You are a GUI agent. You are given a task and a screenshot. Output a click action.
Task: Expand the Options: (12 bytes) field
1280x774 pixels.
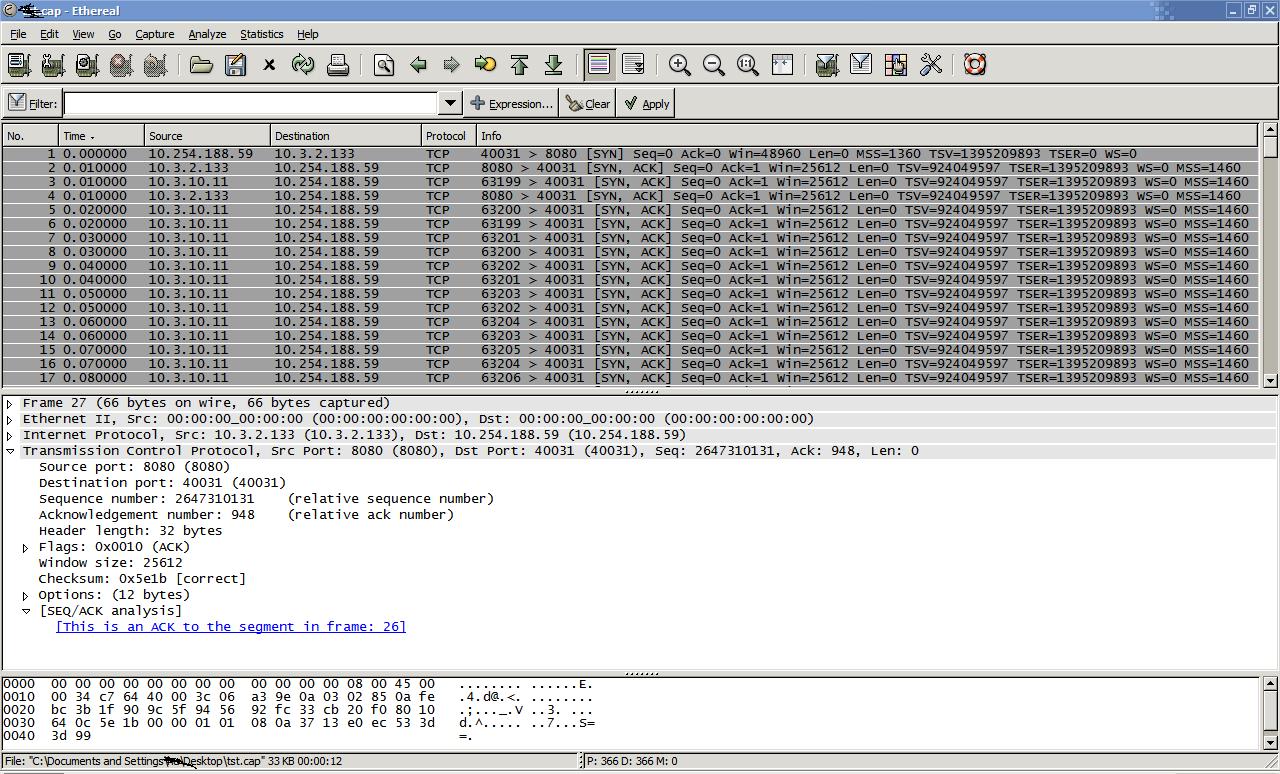[x=26, y=595]
